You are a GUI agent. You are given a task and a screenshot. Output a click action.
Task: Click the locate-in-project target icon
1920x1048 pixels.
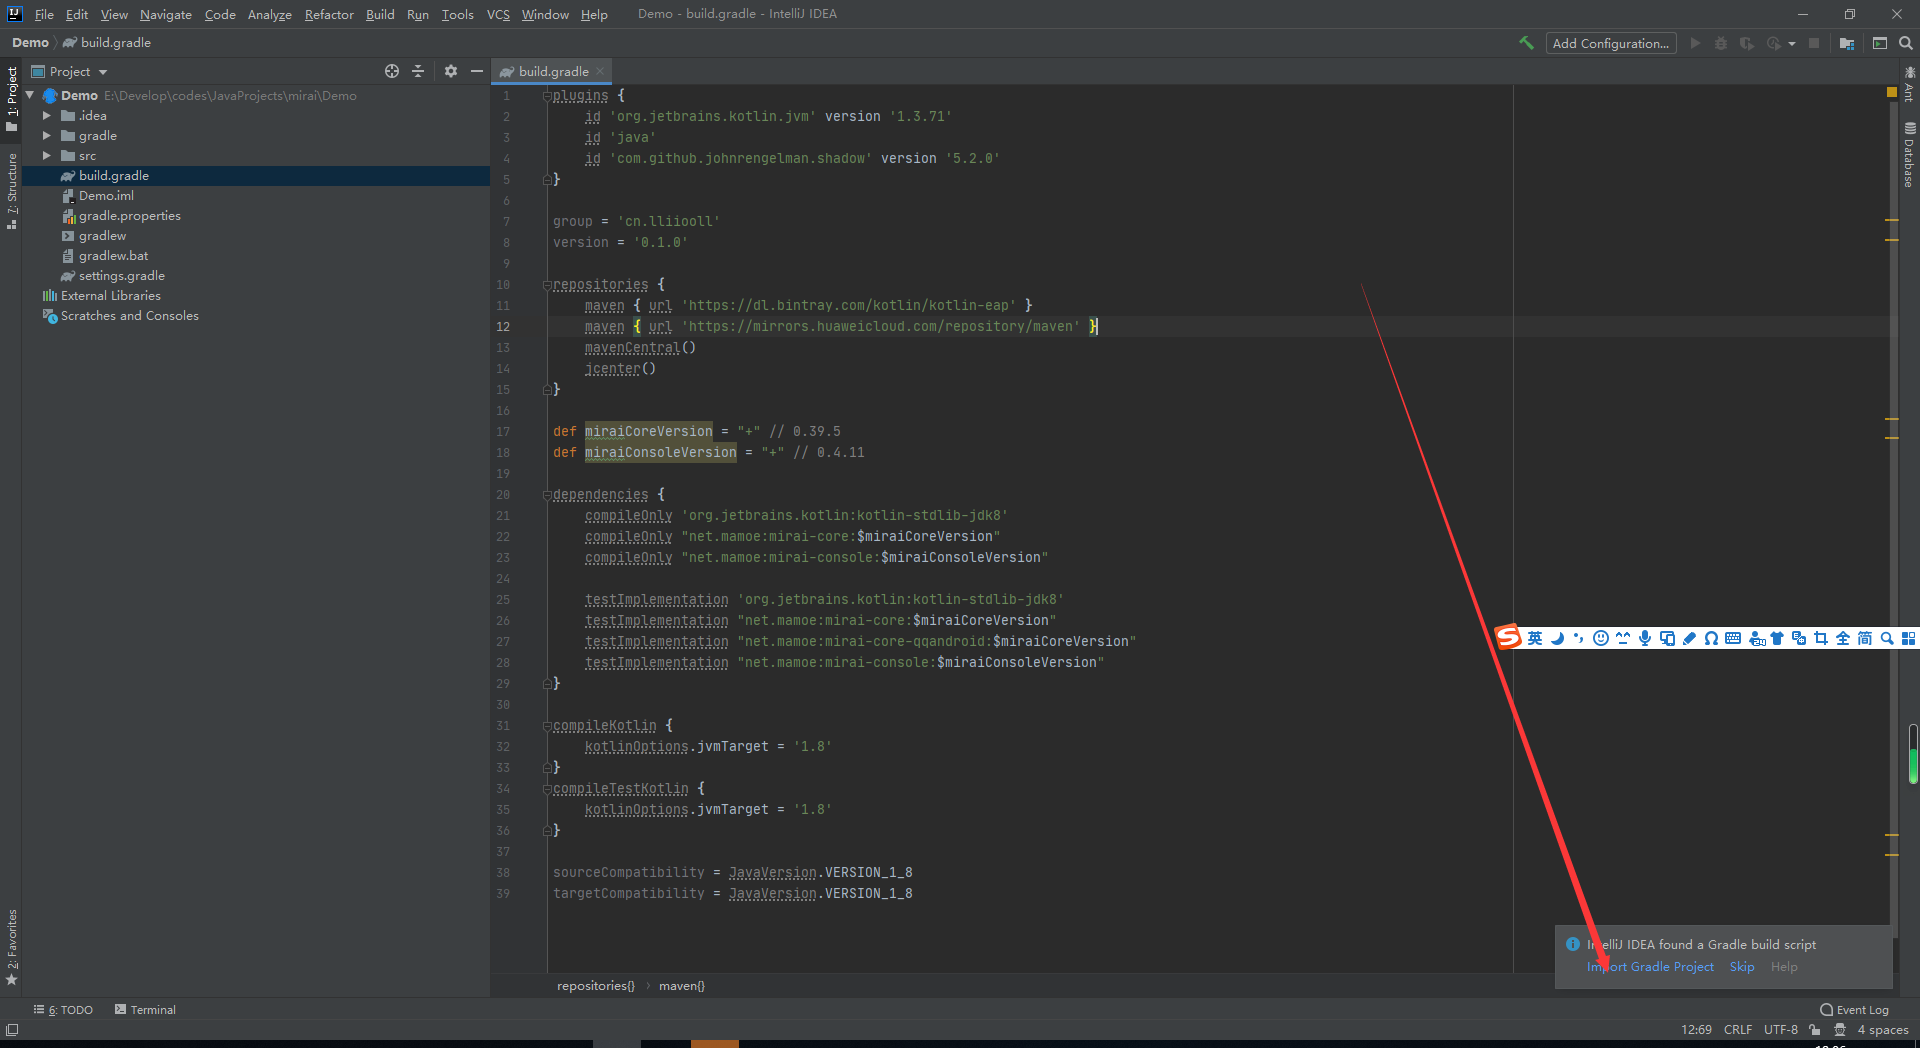(392, 71)
